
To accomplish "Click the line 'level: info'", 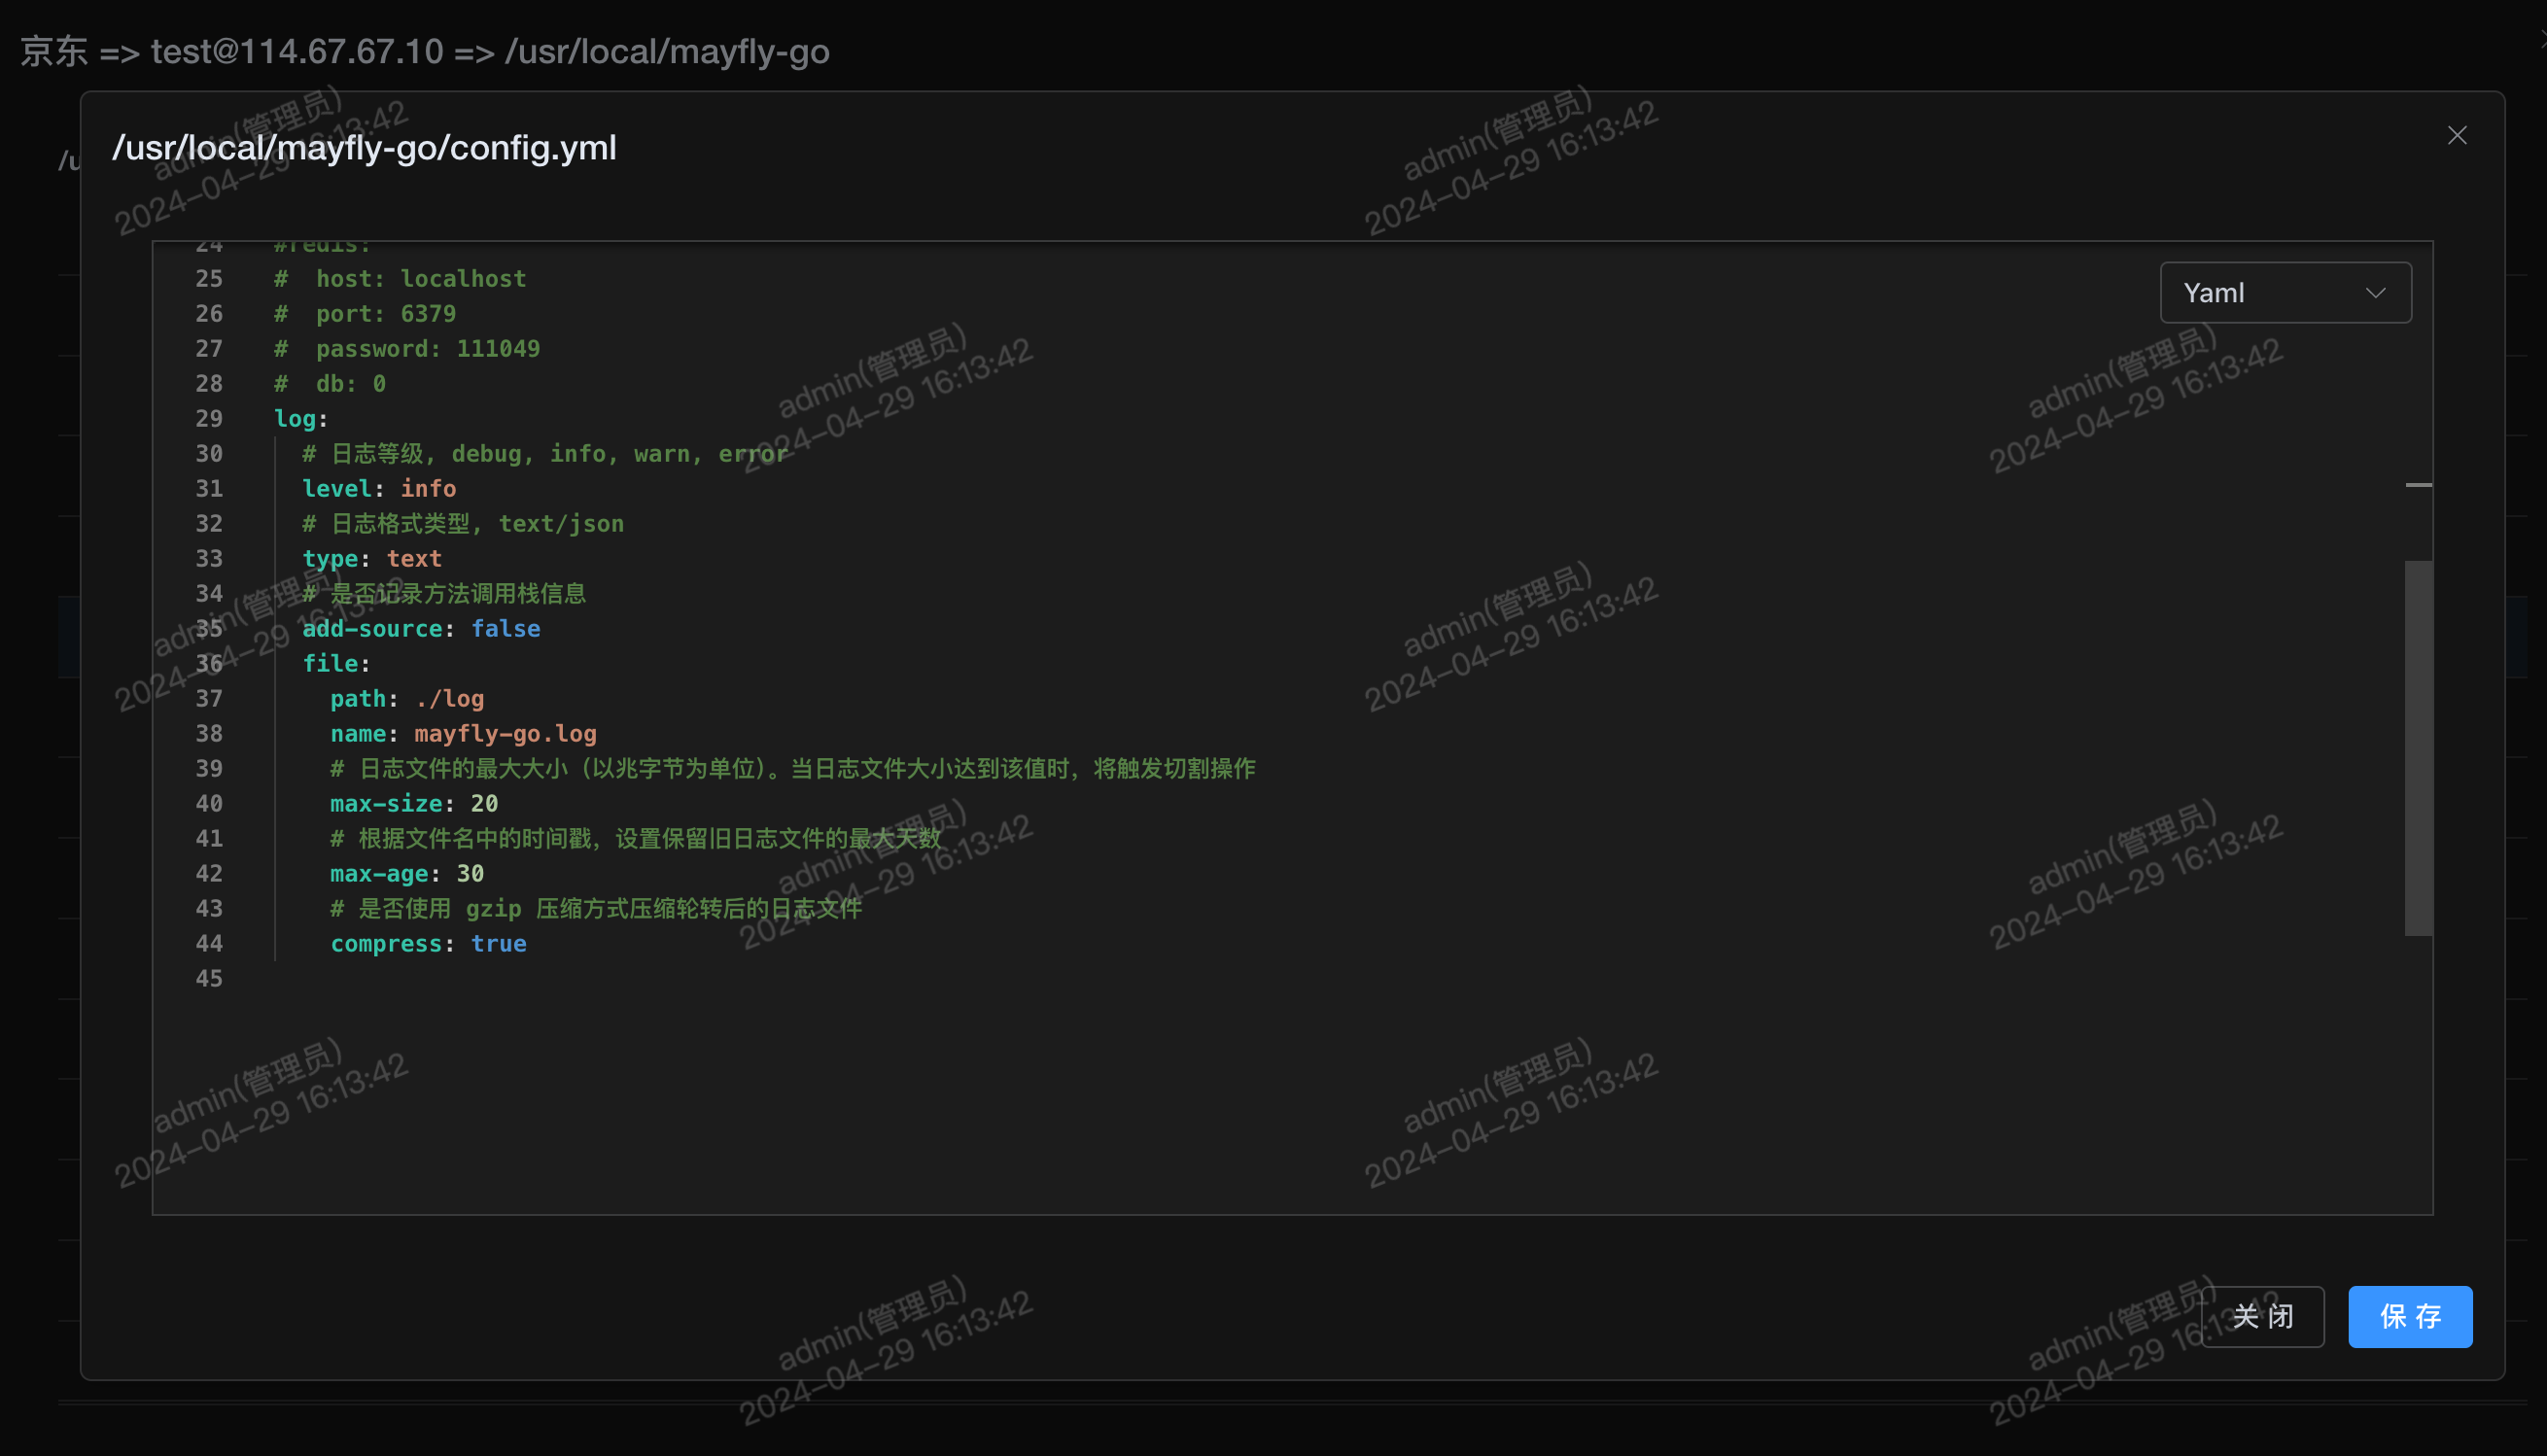I will coord(379,488).
